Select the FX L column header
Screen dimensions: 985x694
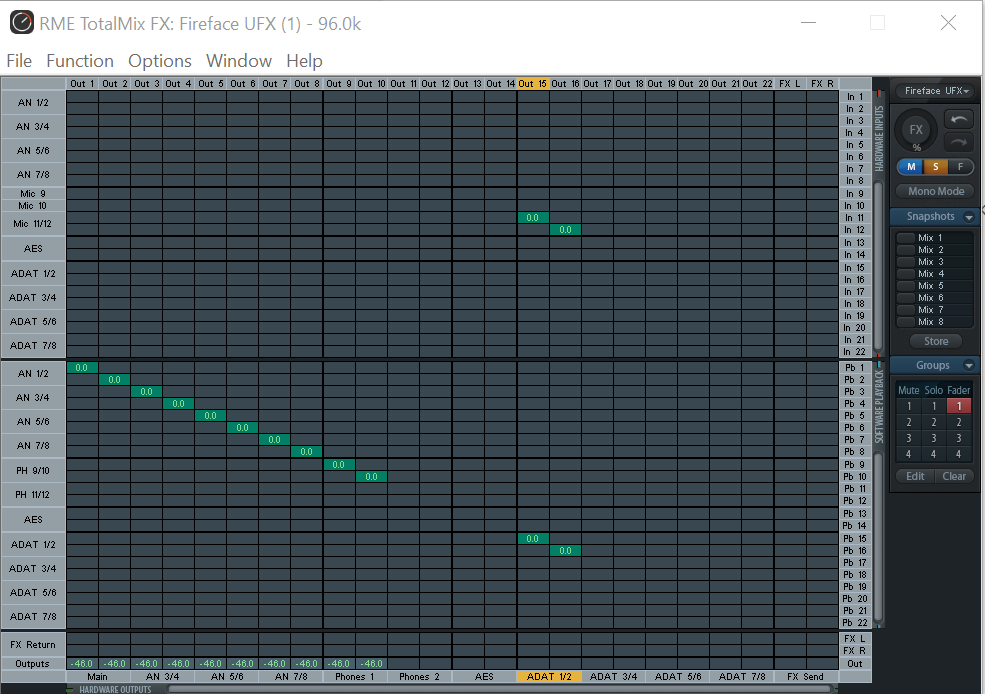click(790, 84)
